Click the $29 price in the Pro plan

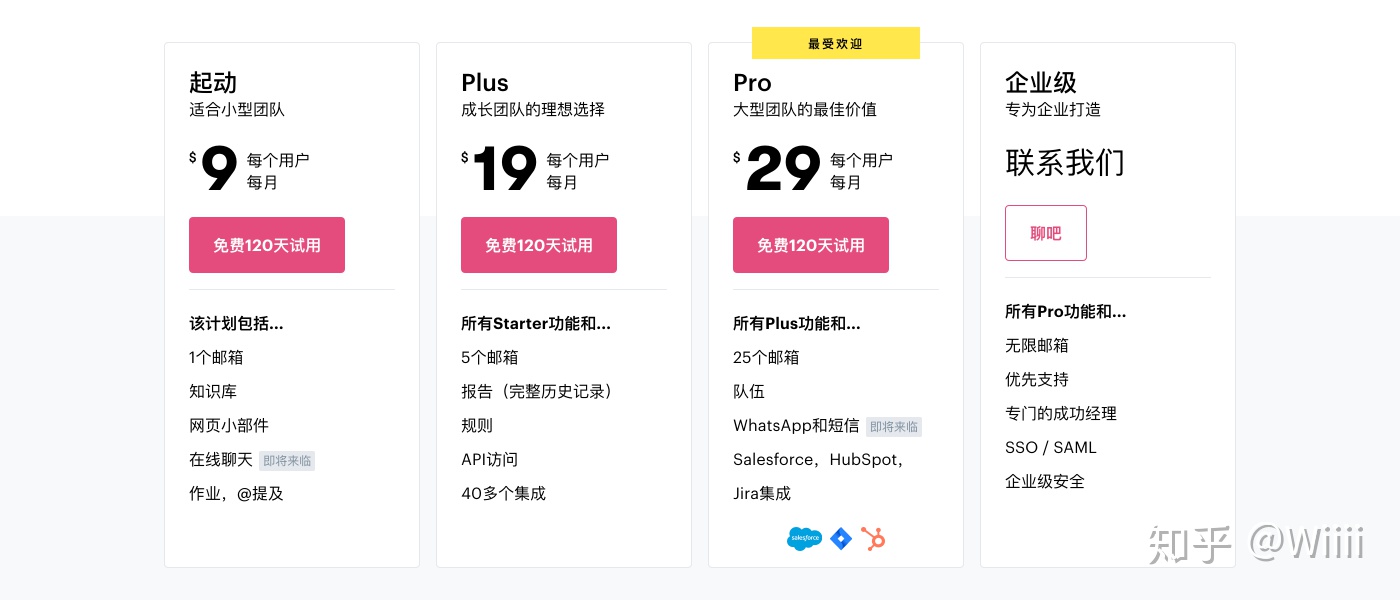point(777,169)
